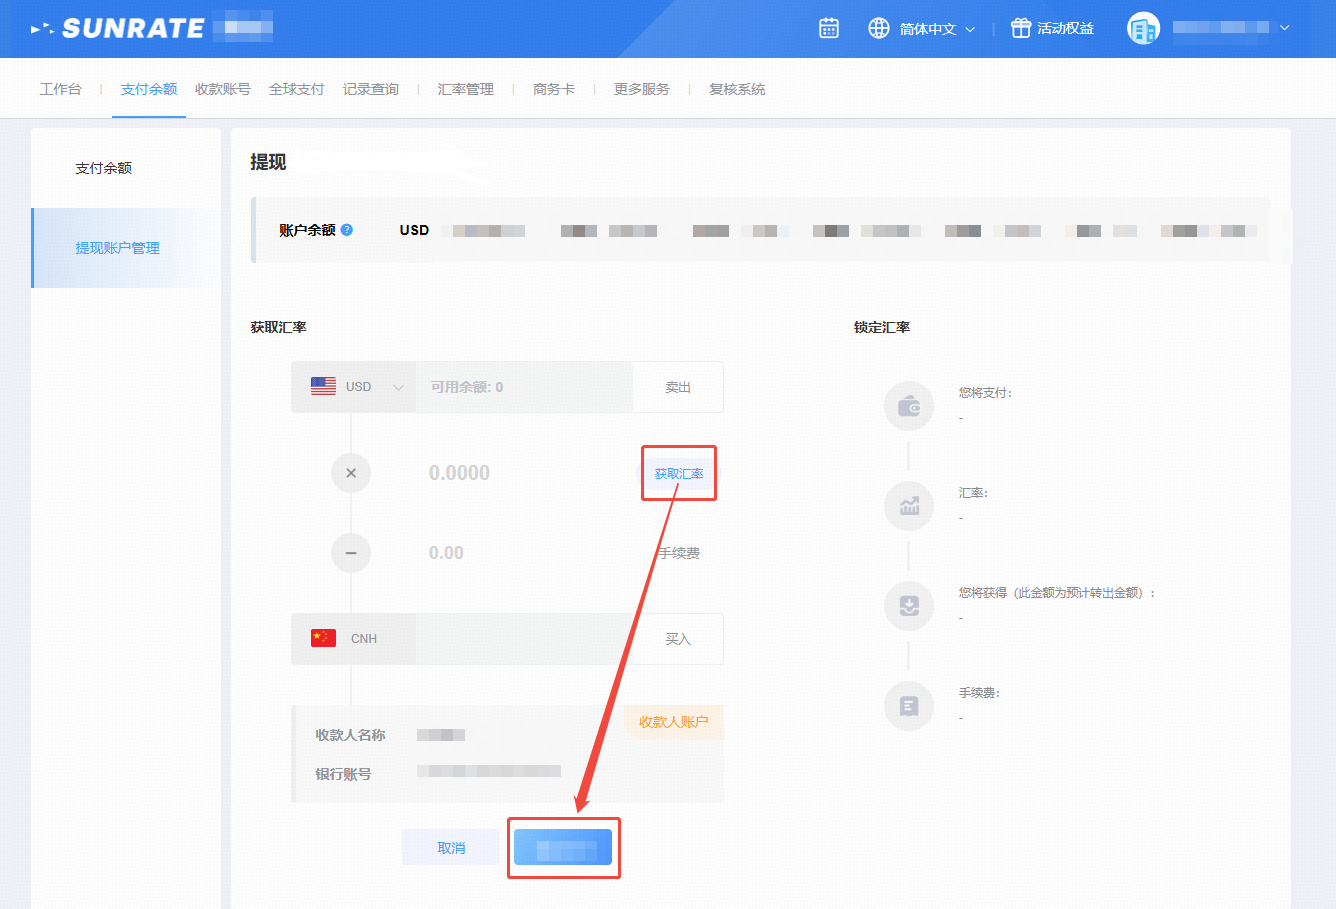Click the download icon beside 您将获得
Screen dimensions: 1336x909
click(909, 606)
